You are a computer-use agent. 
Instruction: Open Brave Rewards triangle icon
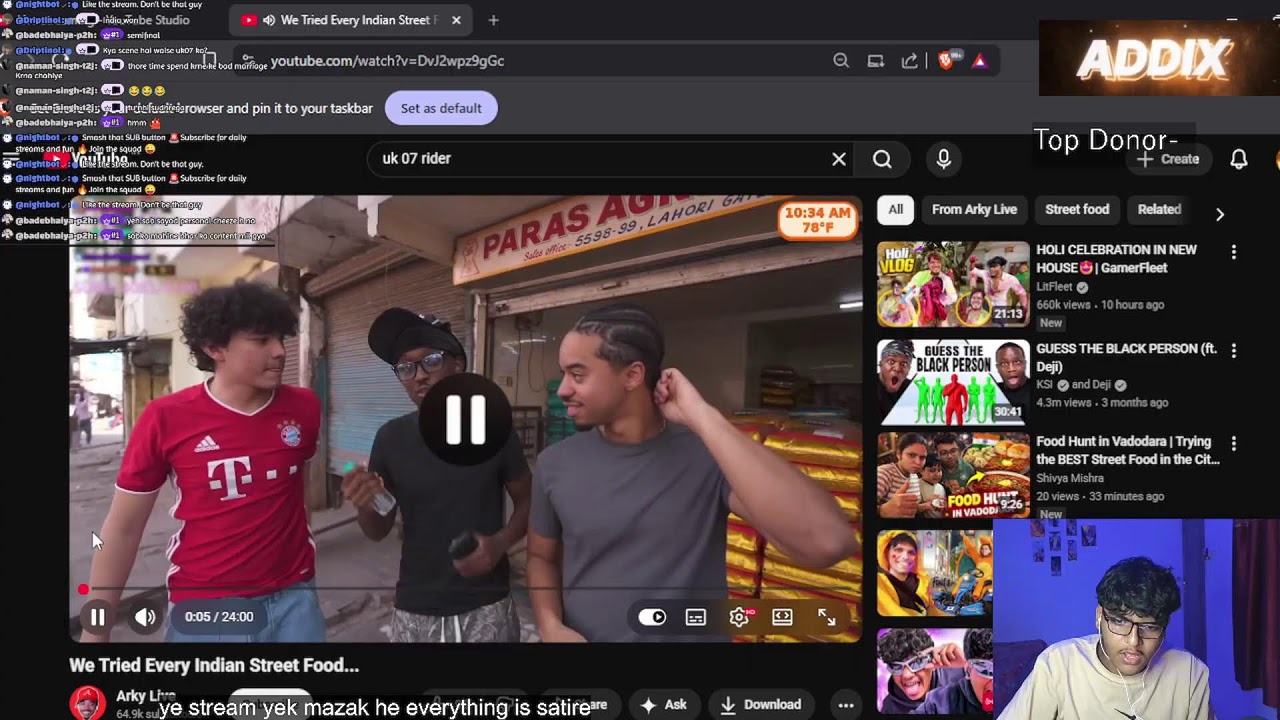979,61
